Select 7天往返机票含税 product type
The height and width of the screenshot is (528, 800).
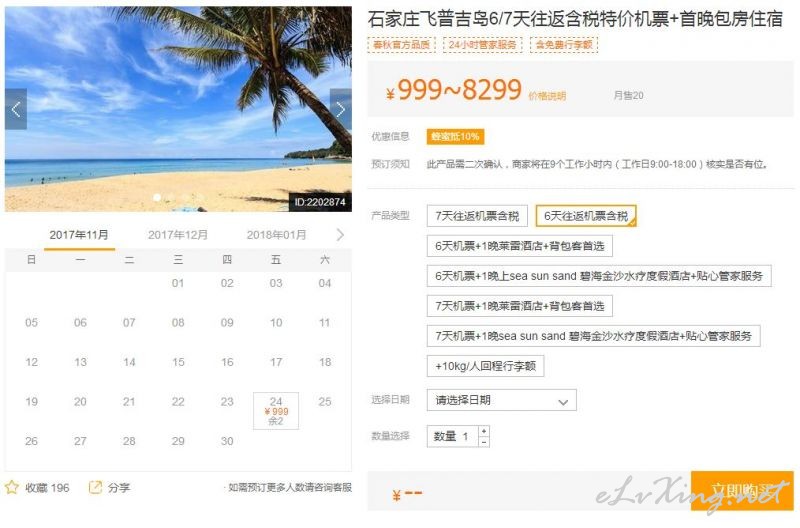point(477,216)
